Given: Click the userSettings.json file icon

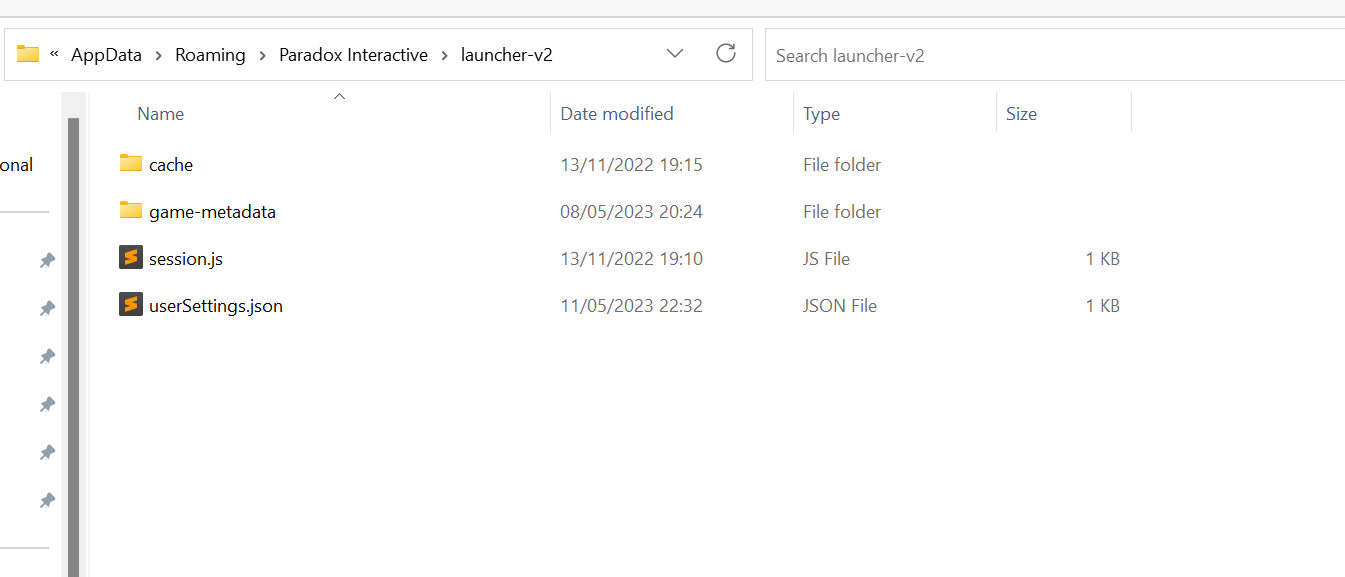Looking at the screenshot, I should [130, 305].
